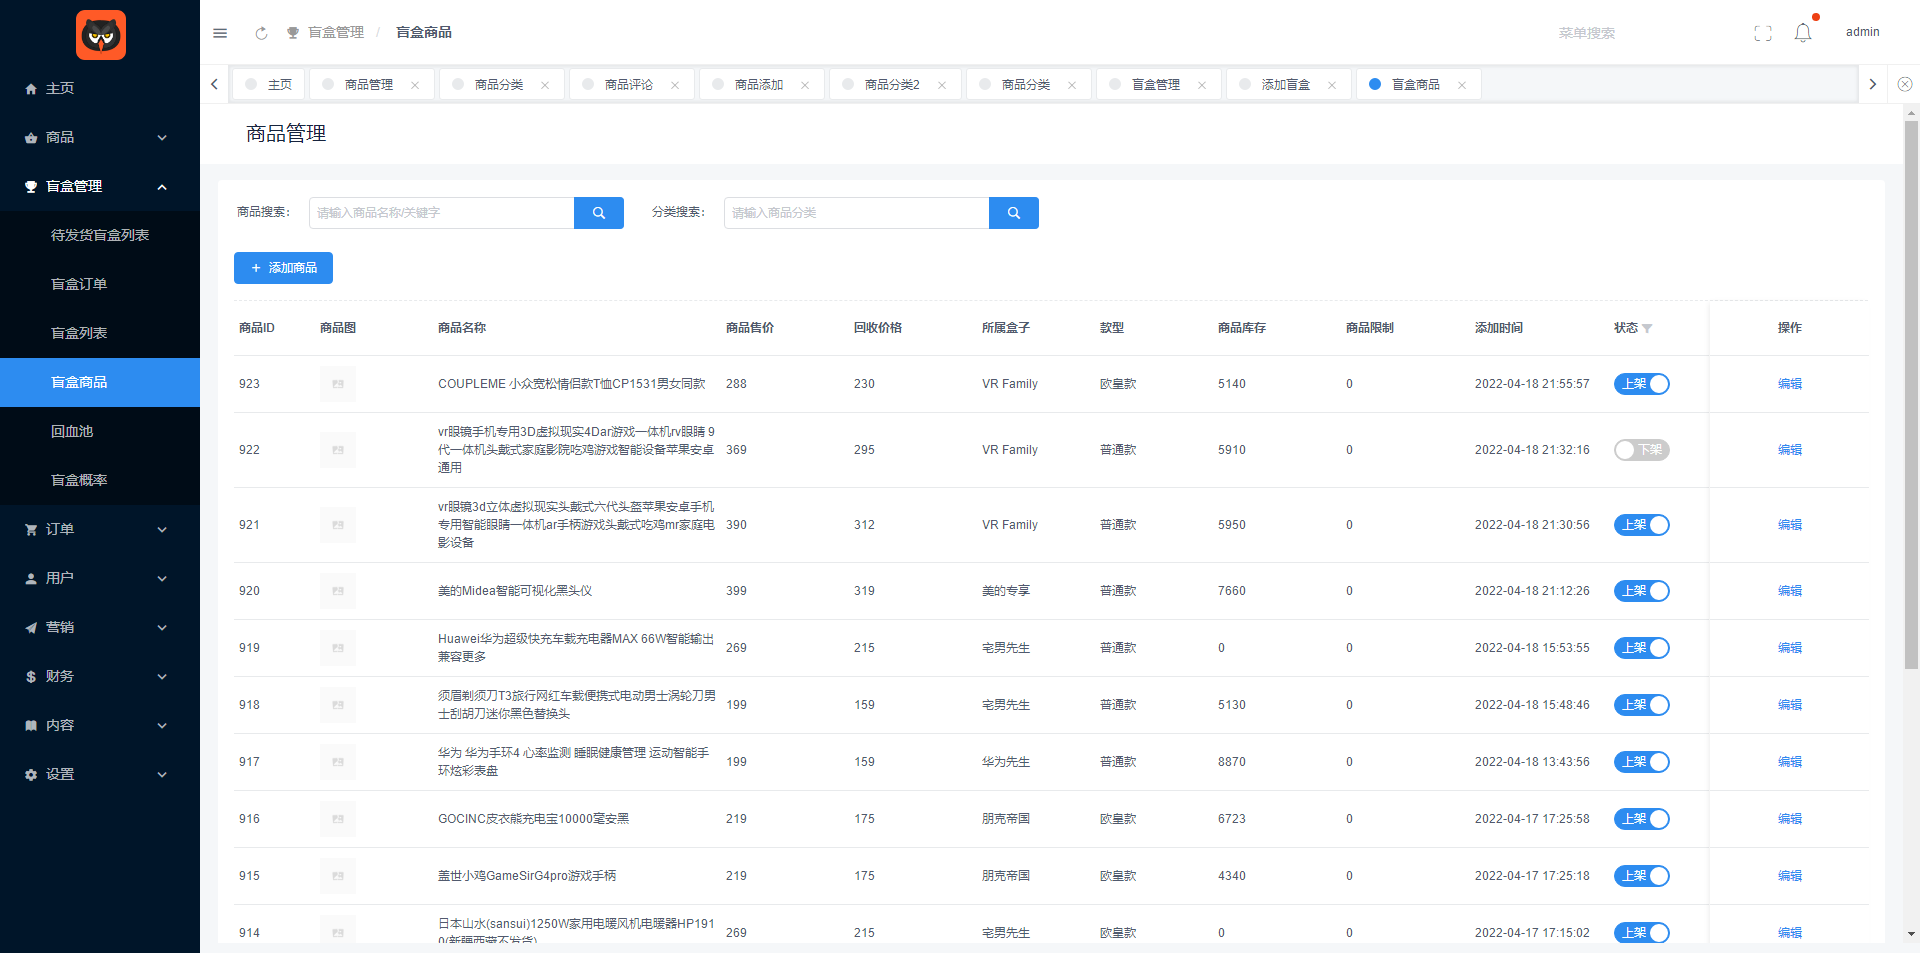Screen dimensions: 1920x953
Task: Click the product search magnifier button
Action: [598, 213]
